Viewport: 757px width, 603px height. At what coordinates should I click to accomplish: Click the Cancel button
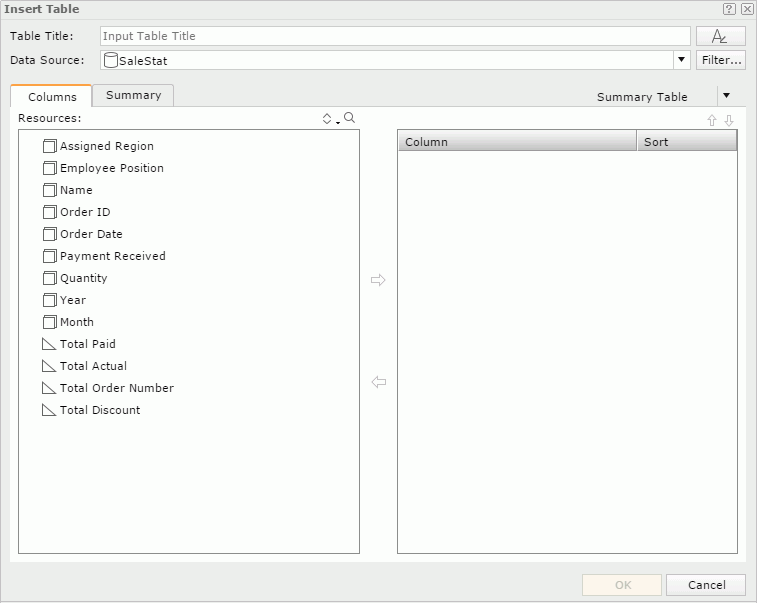(x=706, y=585)
